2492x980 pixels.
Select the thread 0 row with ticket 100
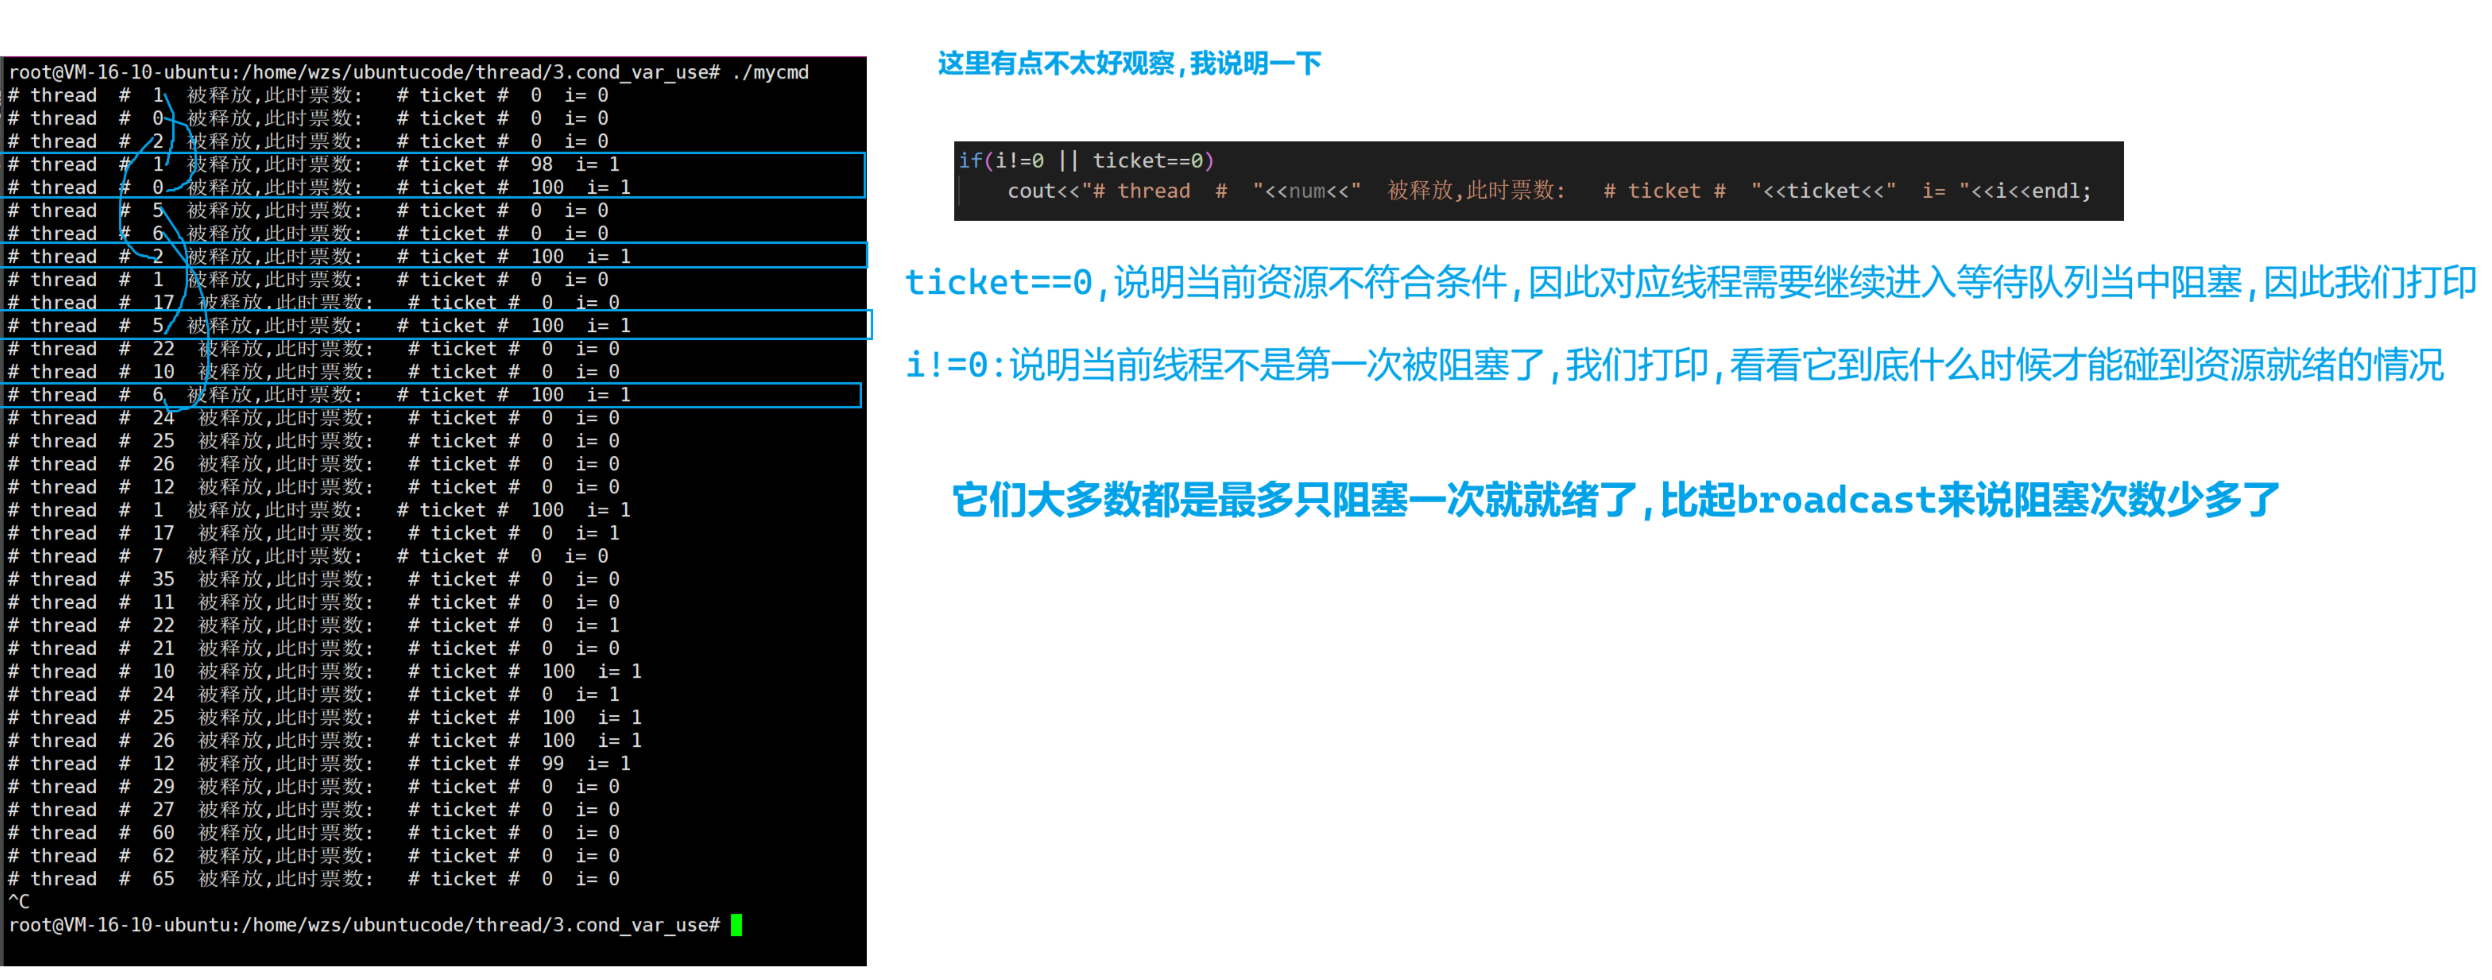[x=320, y=188]
